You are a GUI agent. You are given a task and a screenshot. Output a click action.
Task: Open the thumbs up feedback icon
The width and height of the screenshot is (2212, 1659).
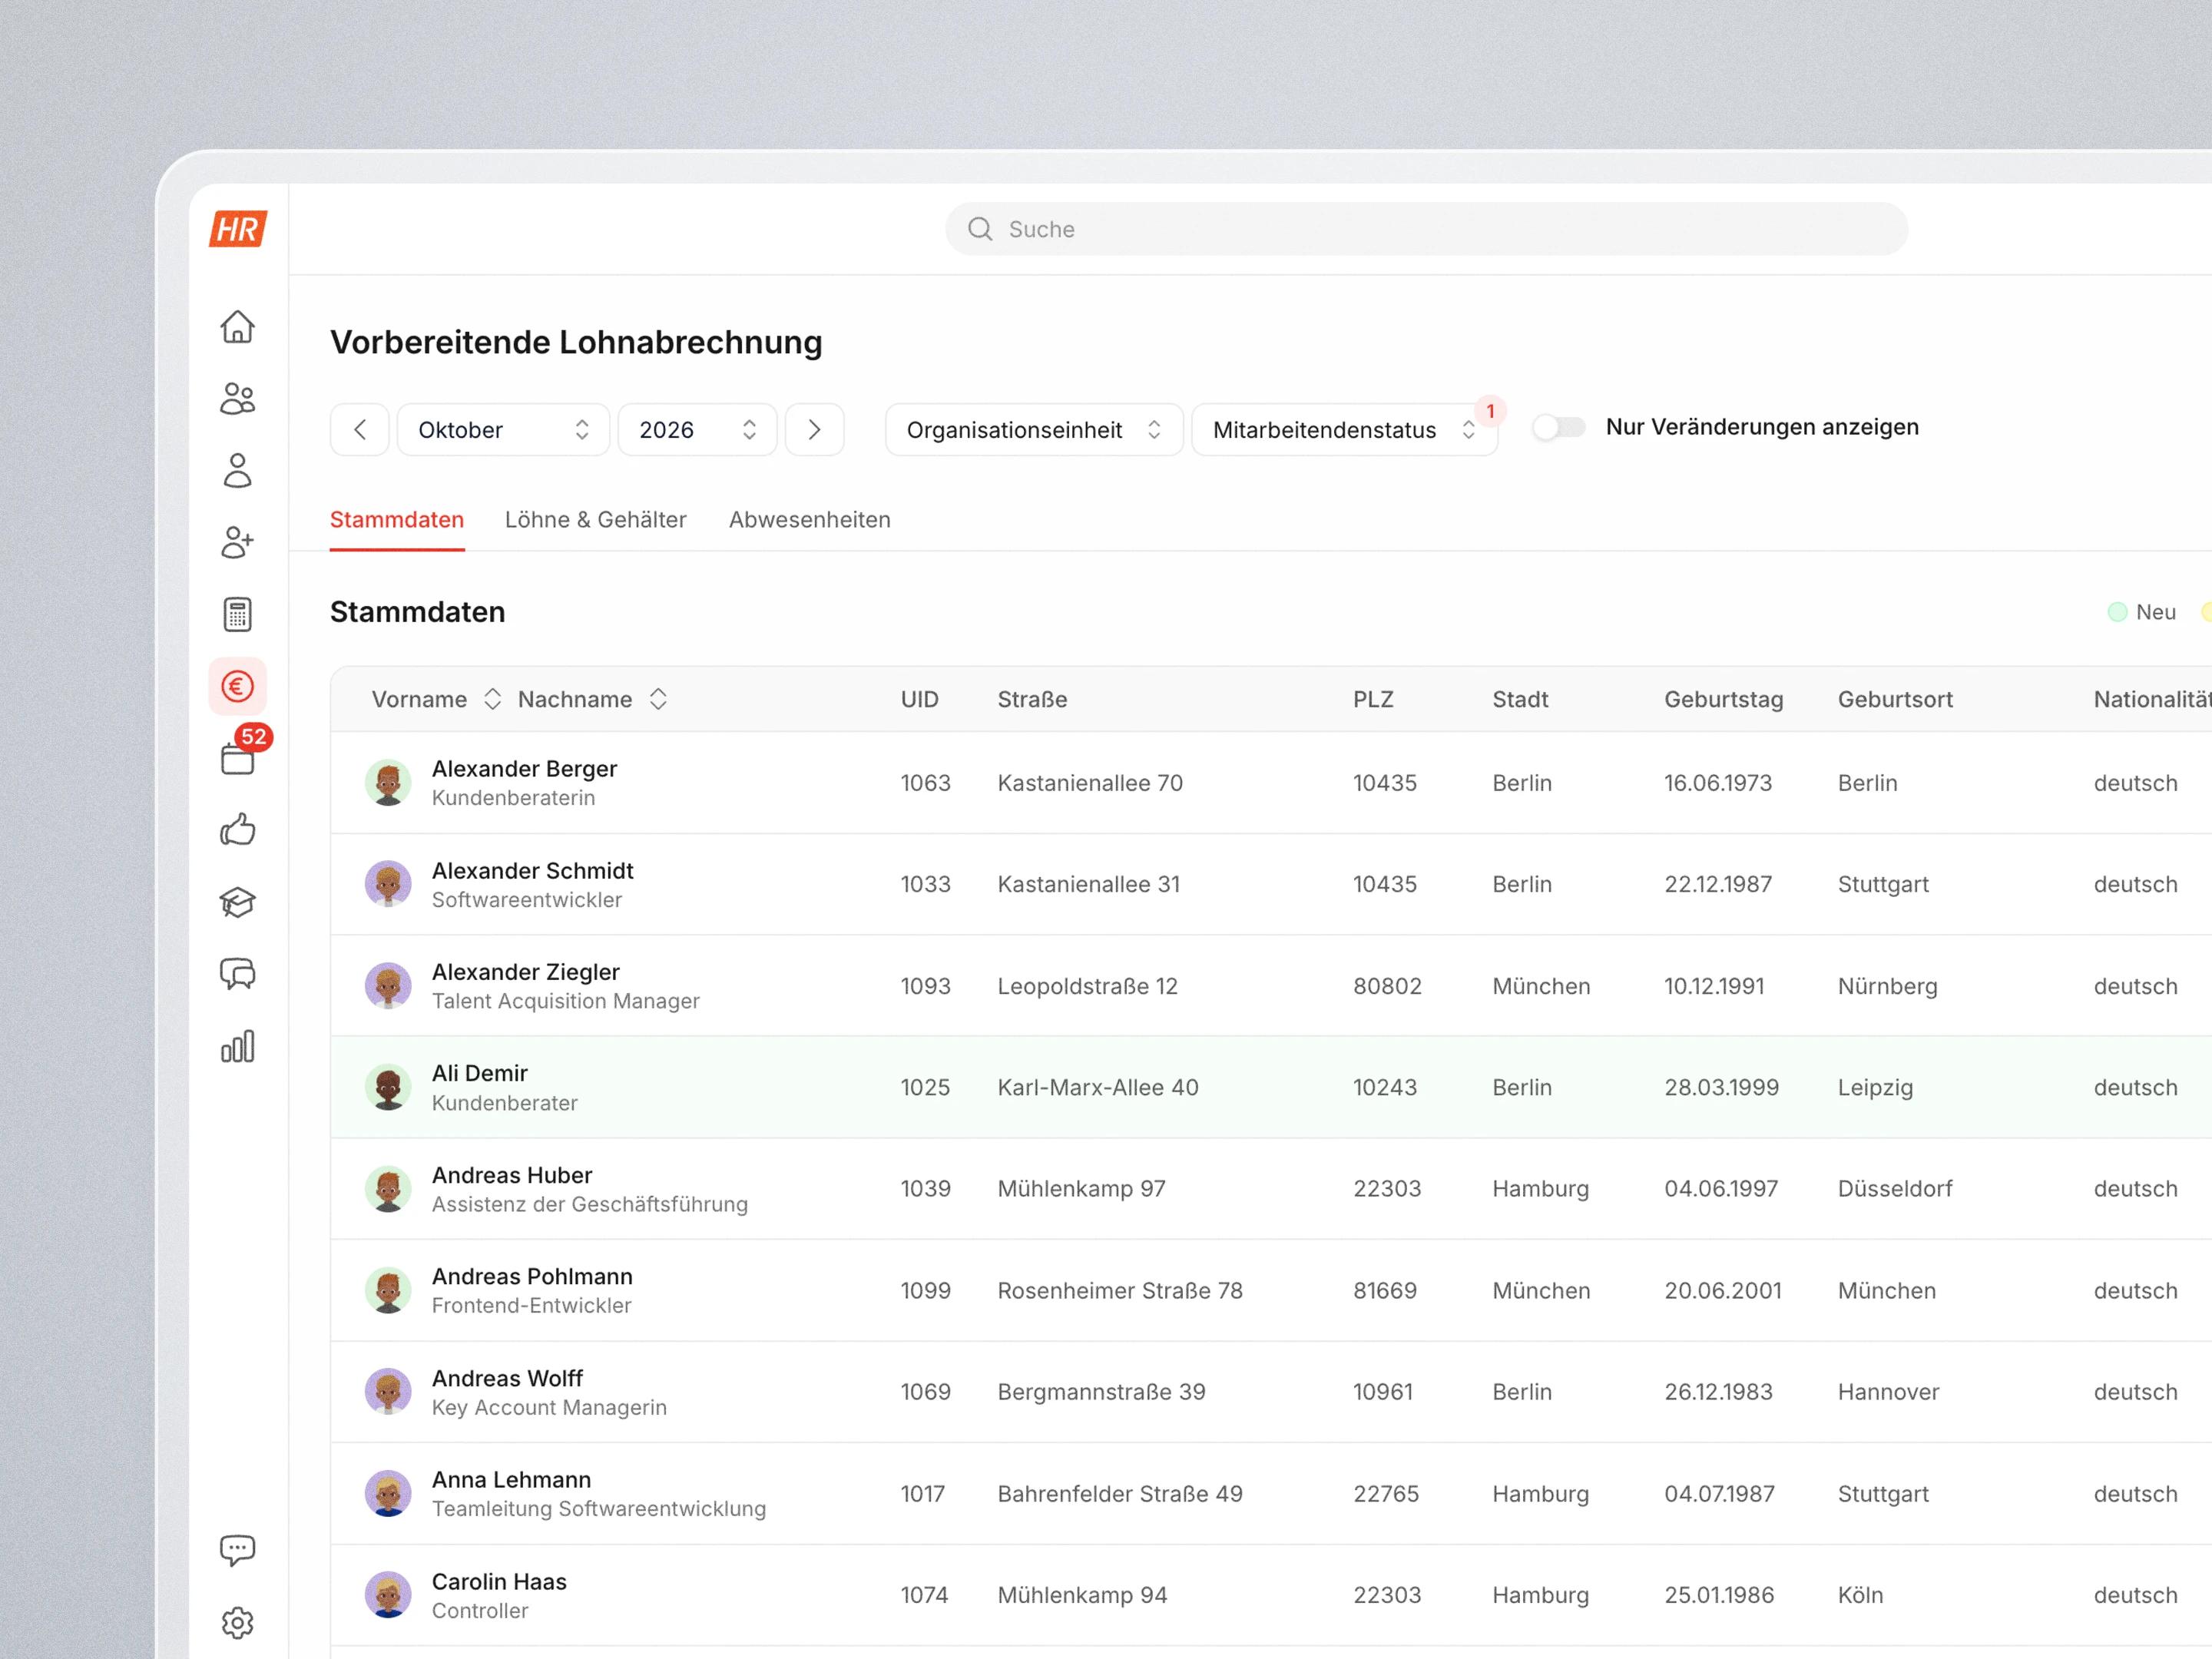point(237,830)
